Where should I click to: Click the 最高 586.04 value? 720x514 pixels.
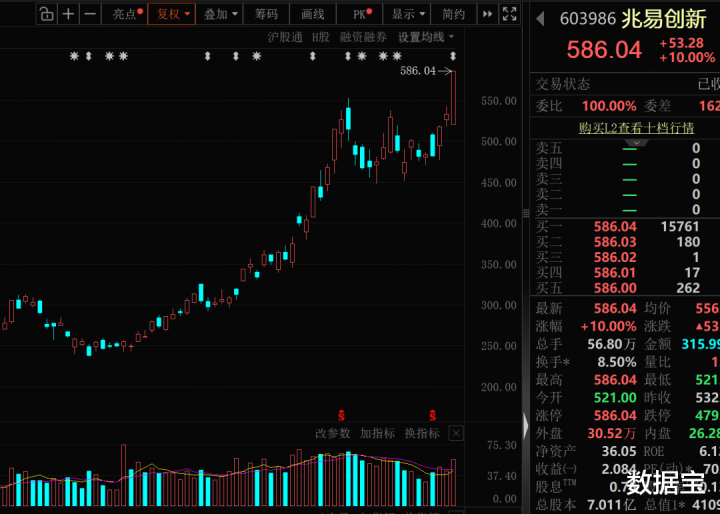point(615,380)
